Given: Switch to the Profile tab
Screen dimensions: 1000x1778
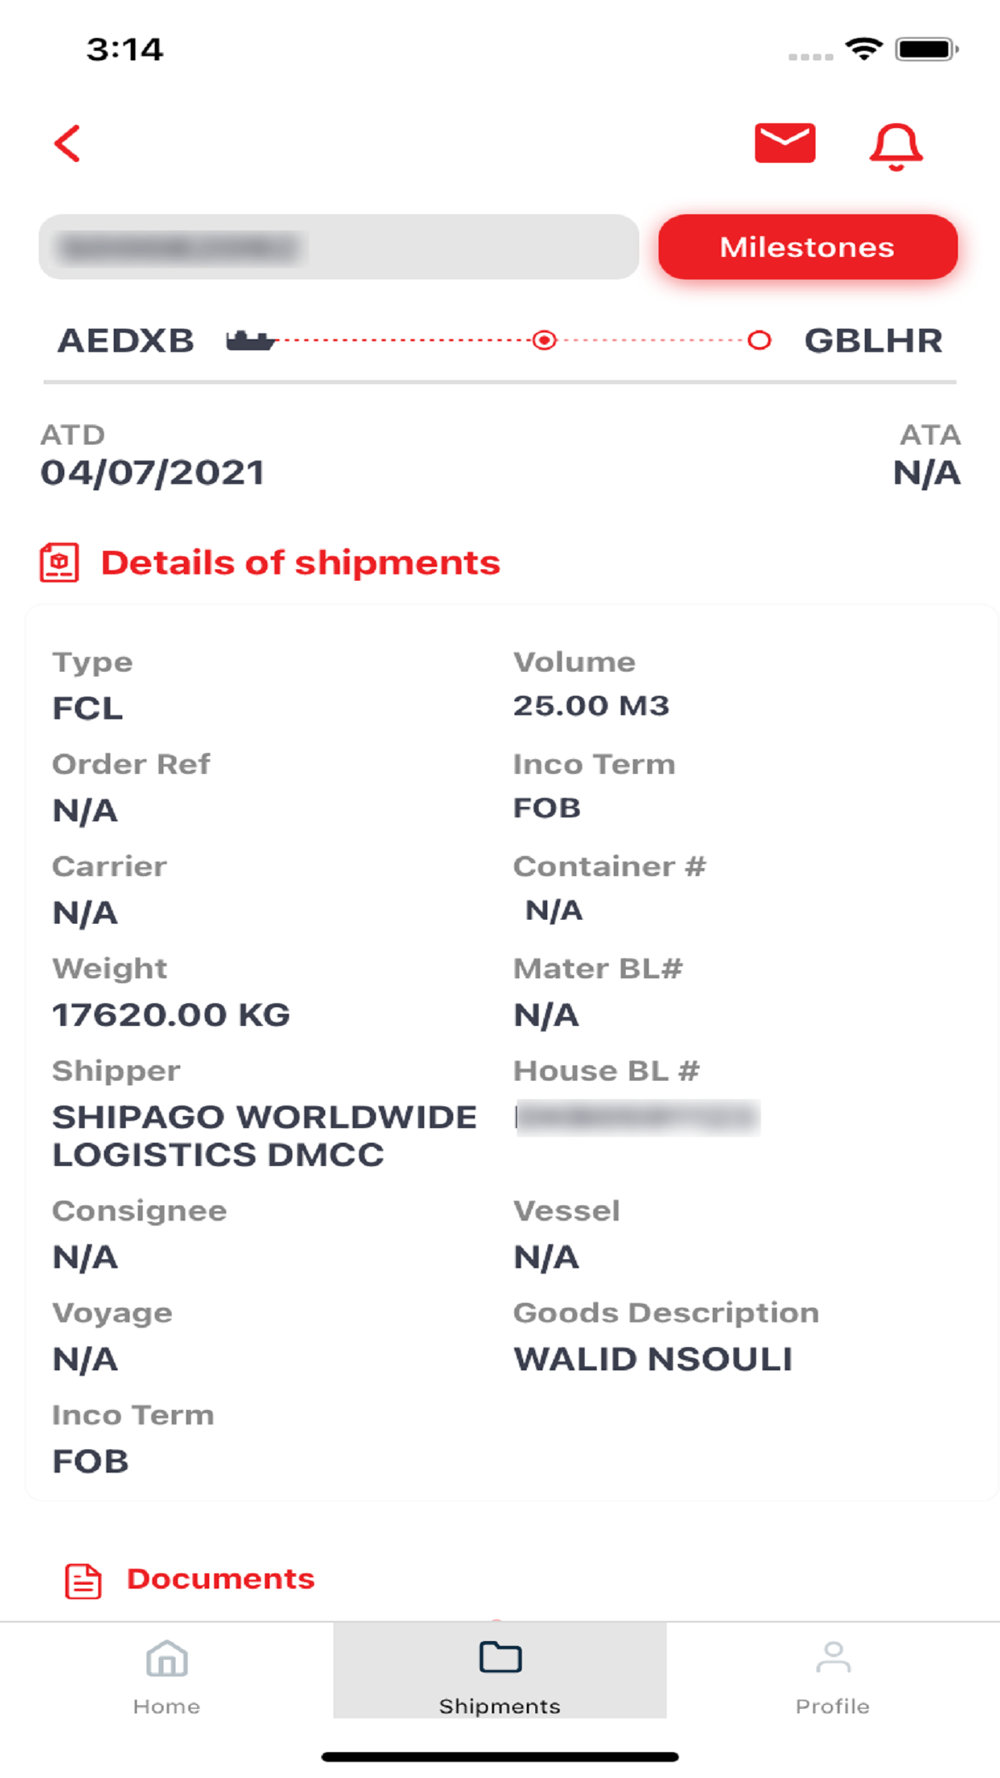Looking at the screenshot, I should coord(833,1671).
